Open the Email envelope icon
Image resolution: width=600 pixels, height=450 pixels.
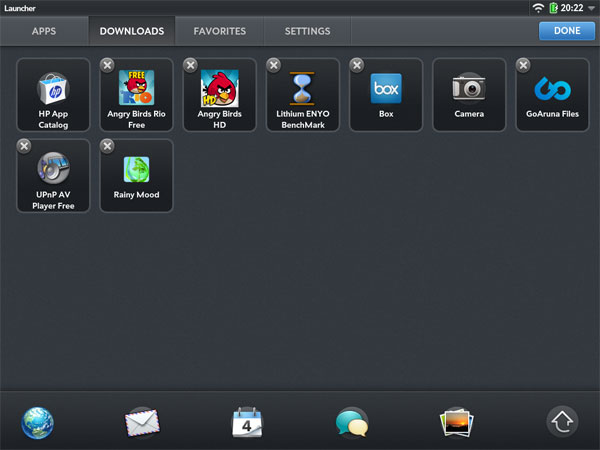click(142, 423)
